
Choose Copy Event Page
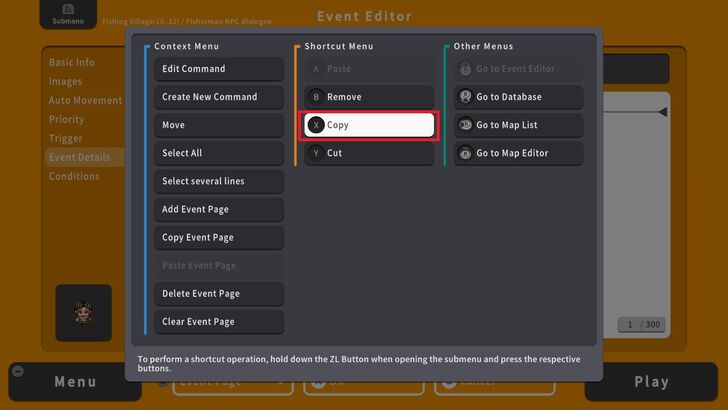tap(219, 237)
